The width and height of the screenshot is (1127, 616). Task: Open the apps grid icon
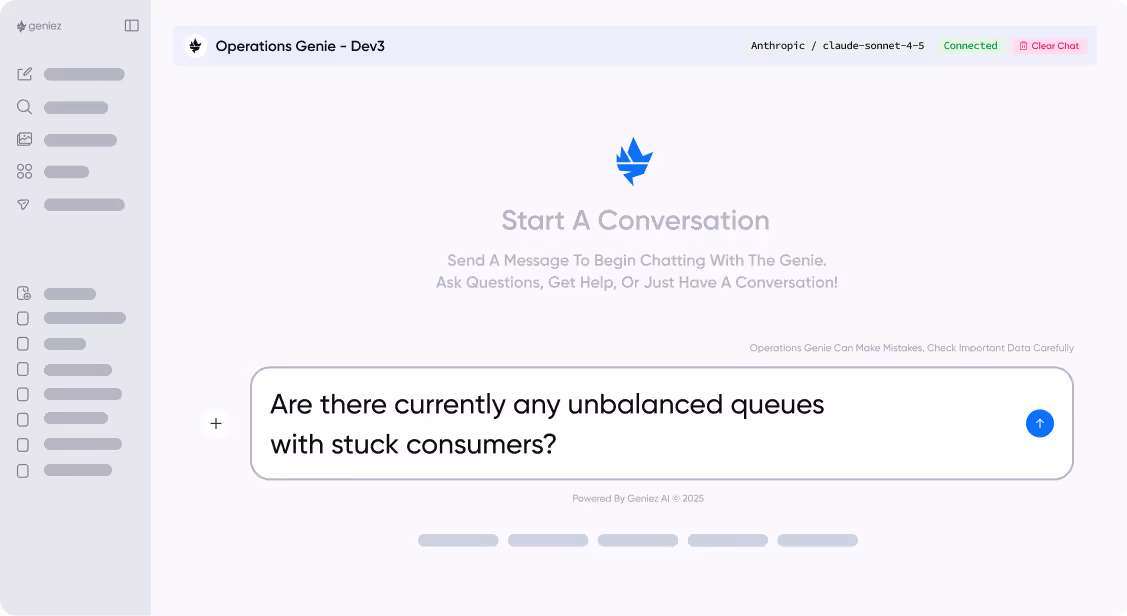[24, 171]
